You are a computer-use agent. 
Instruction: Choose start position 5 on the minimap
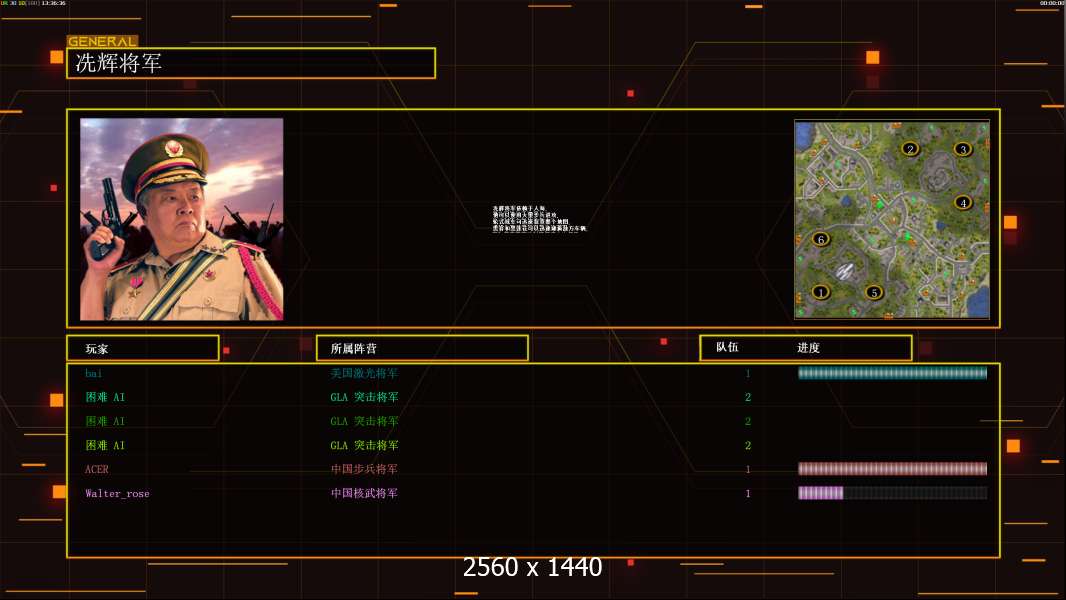(x=874, y=292)
